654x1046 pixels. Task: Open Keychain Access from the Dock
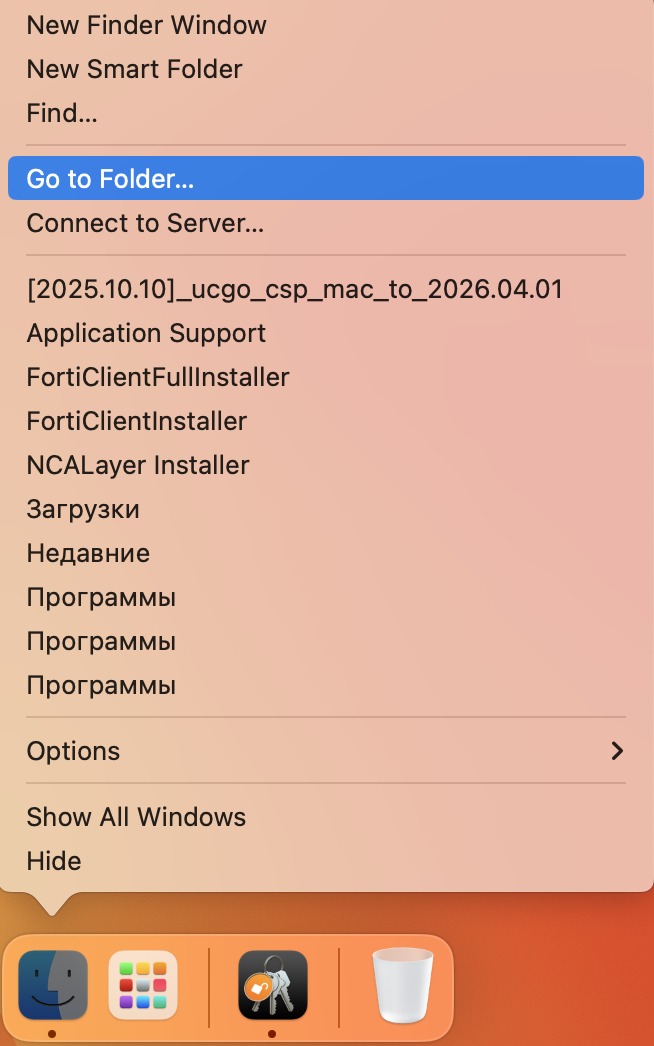tap(272, 985)
